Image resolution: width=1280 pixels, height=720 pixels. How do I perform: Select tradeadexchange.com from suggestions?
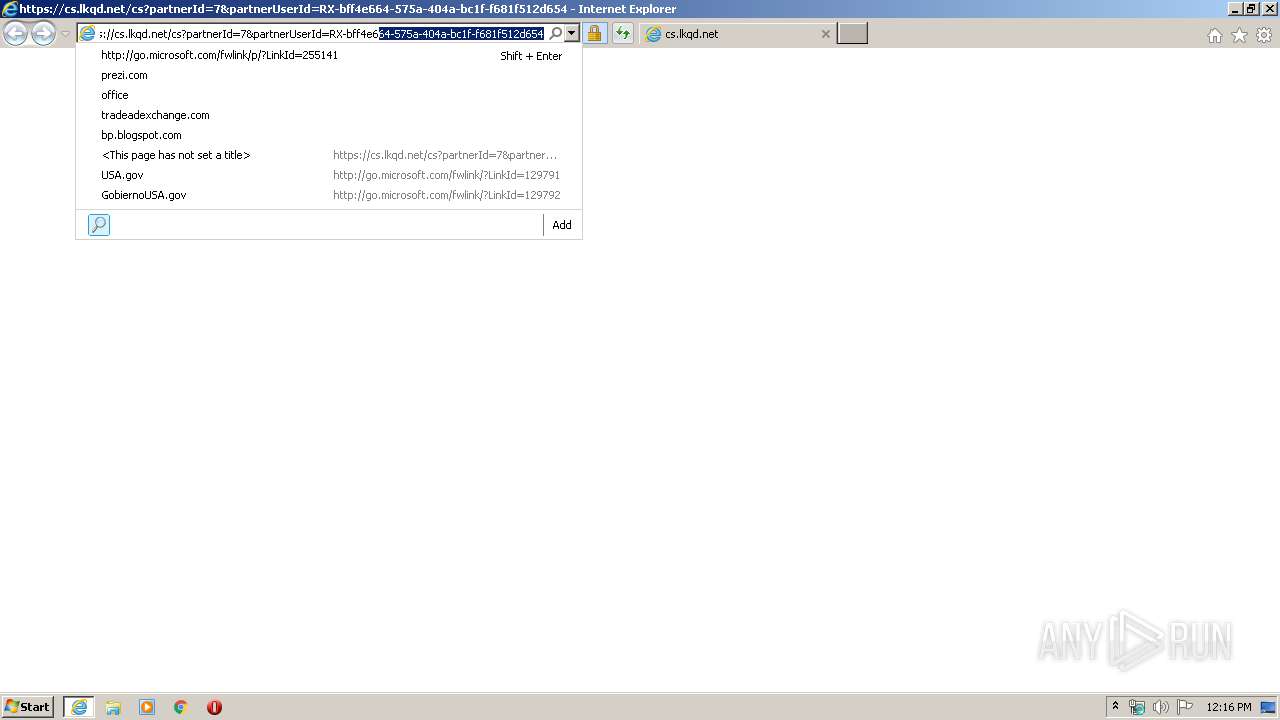[x=328, y=115]
